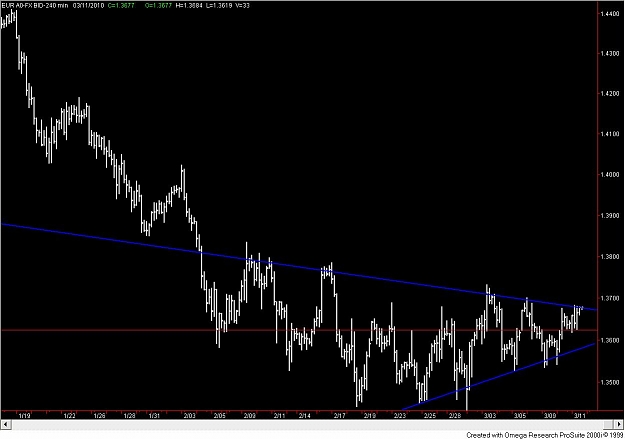Click the 3/05 date axis label

520,415
